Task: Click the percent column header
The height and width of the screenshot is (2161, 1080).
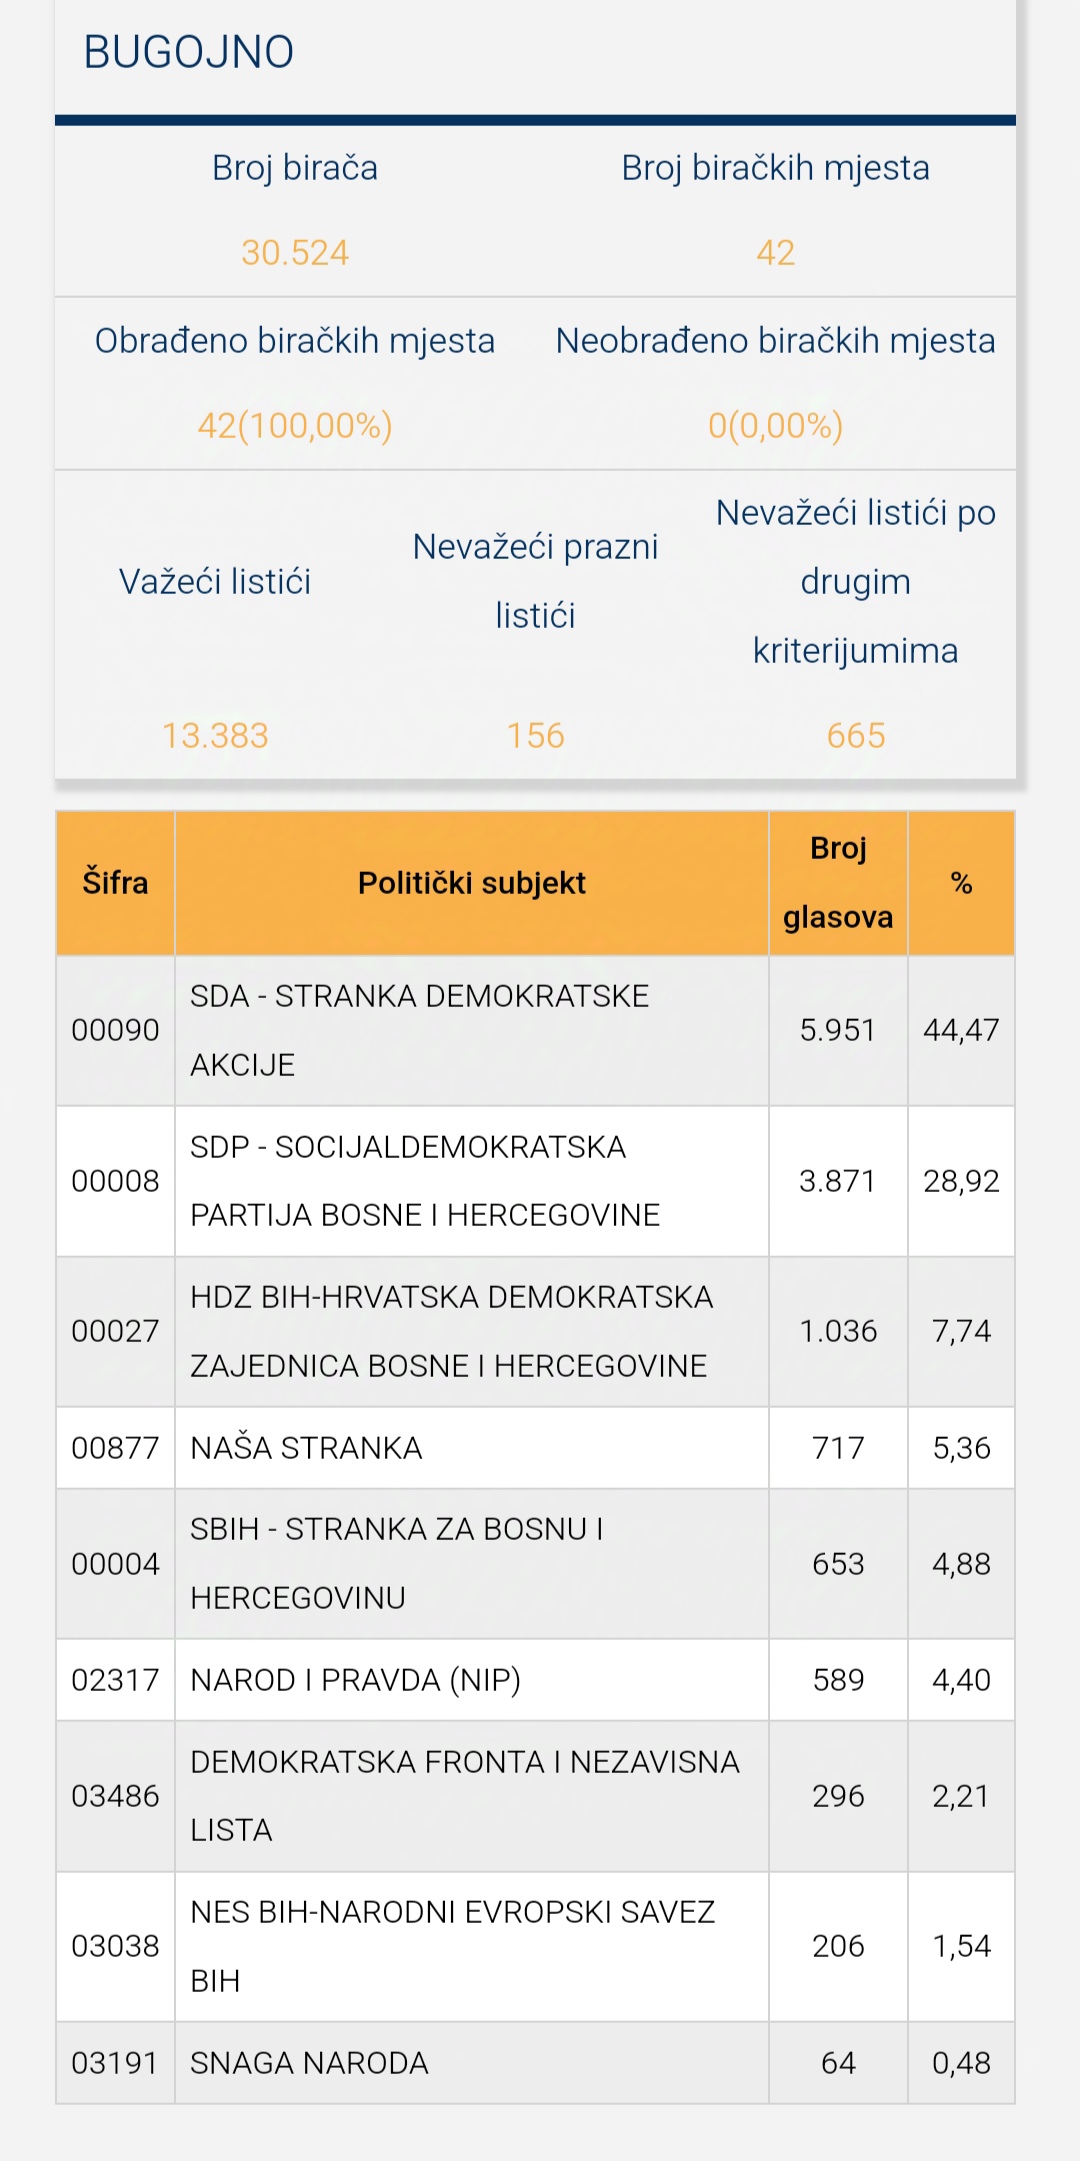Action: click(x=961, y=883)
